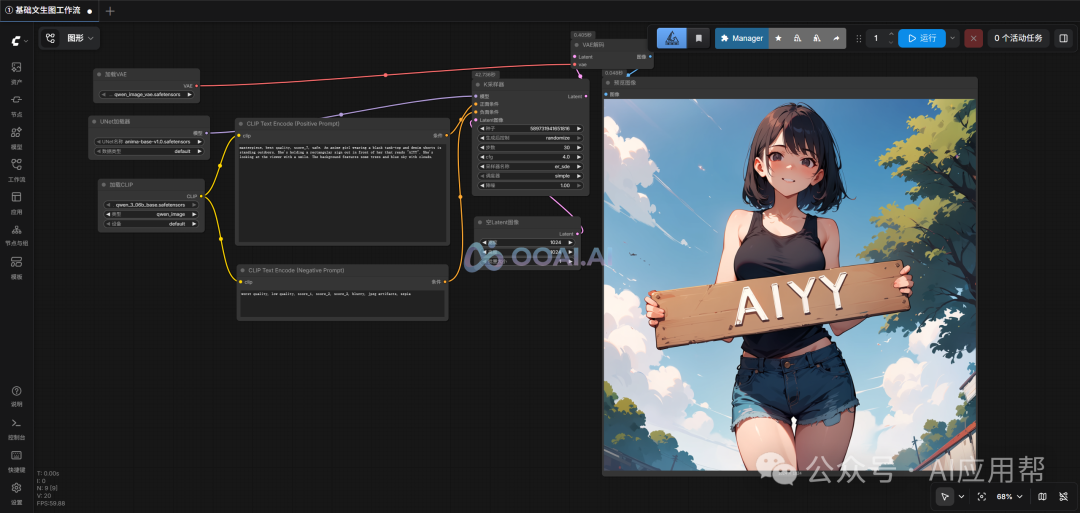Open the qwen_image type selector in 加载CLIP
The width and height of the screenshot is (1080, 513).
click(x=152, y=214)
